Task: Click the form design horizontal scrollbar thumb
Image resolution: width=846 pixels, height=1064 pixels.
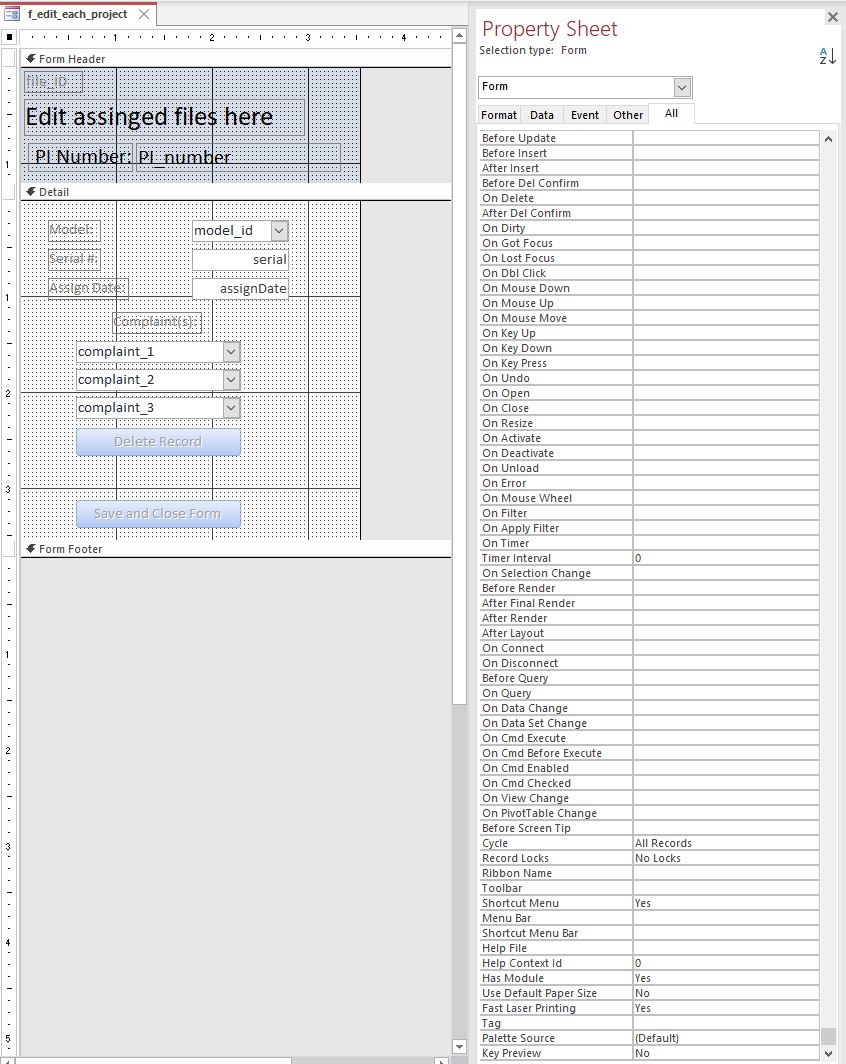Action: 153,1060
